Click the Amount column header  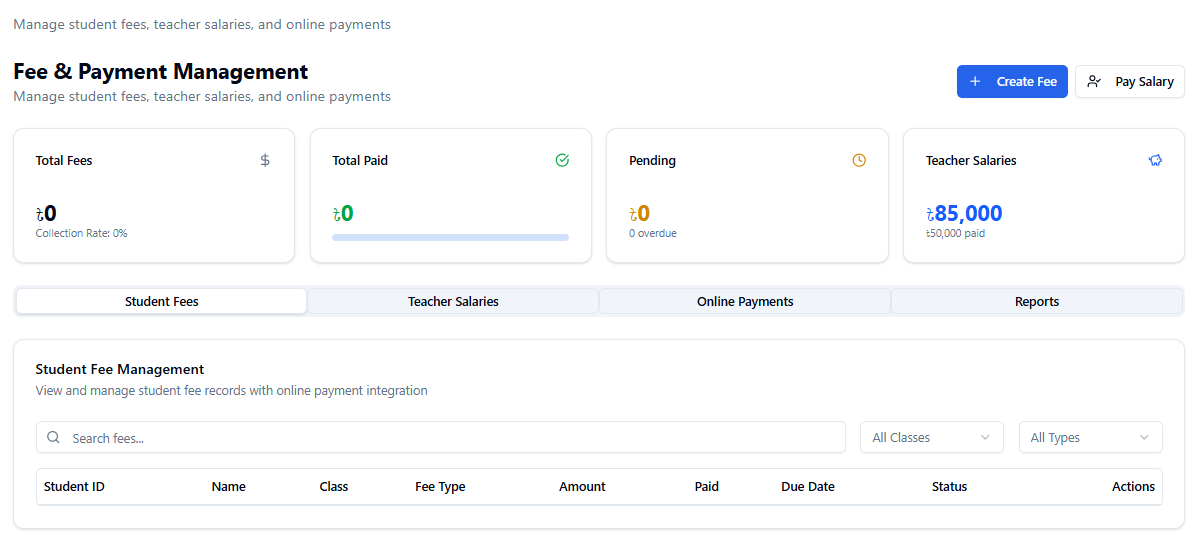582,487
